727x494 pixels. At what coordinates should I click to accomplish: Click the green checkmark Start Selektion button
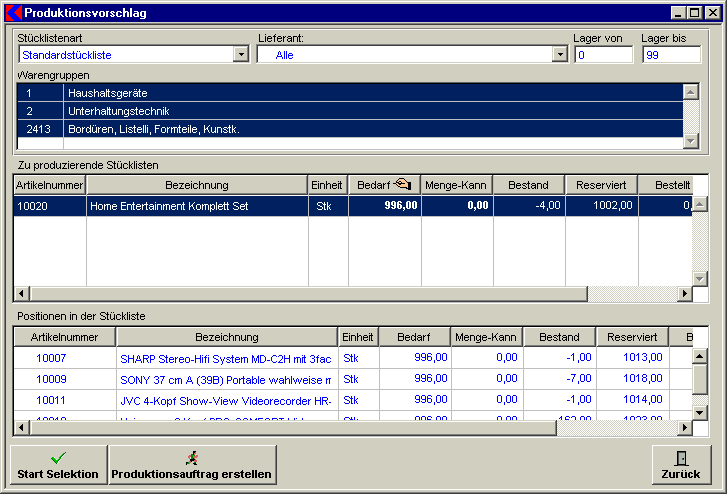(58, 464)
